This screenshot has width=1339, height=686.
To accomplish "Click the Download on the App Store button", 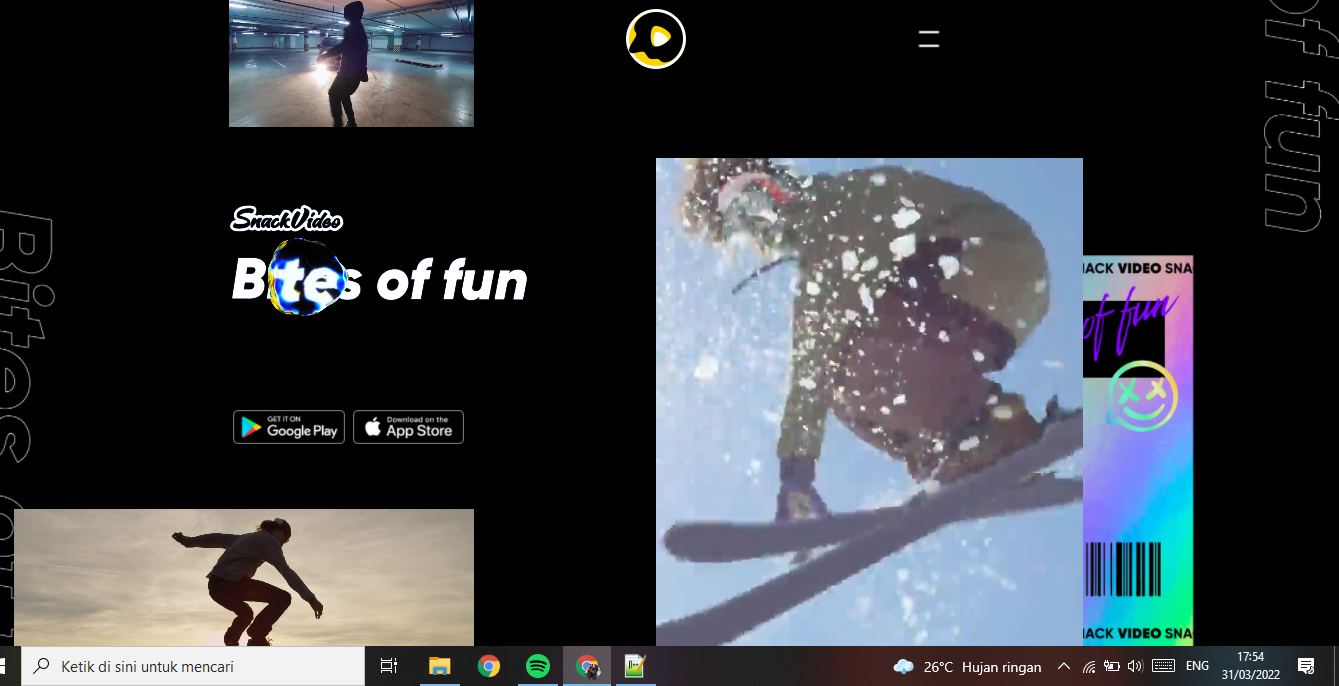I will 408,427.
